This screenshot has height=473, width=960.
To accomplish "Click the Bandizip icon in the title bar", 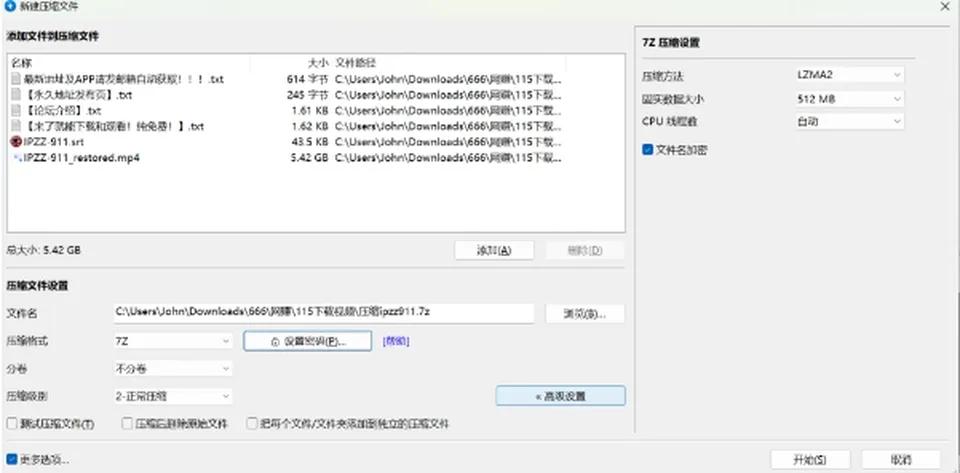I will point(9,7).
